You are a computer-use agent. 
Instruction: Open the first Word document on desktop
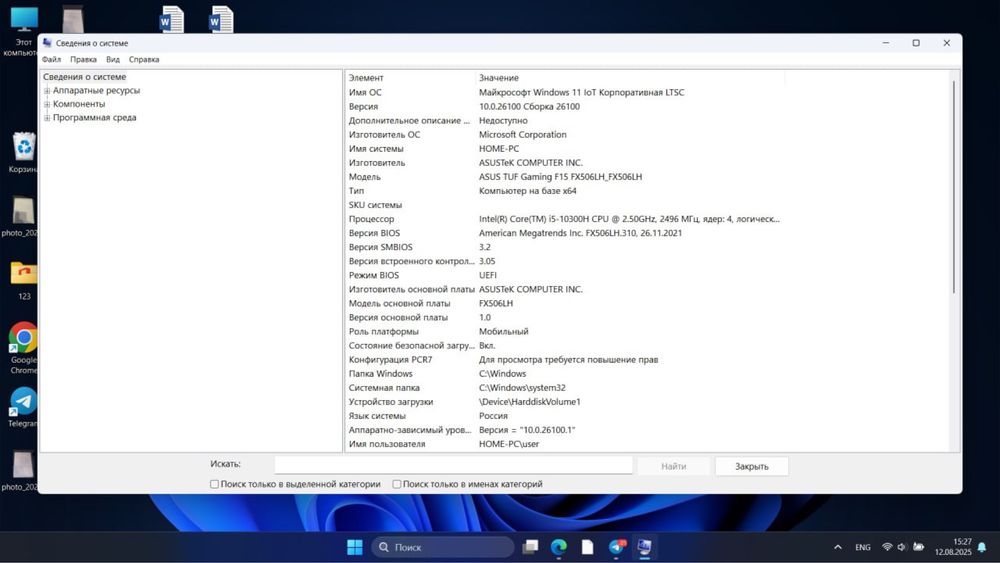[171, 19]
